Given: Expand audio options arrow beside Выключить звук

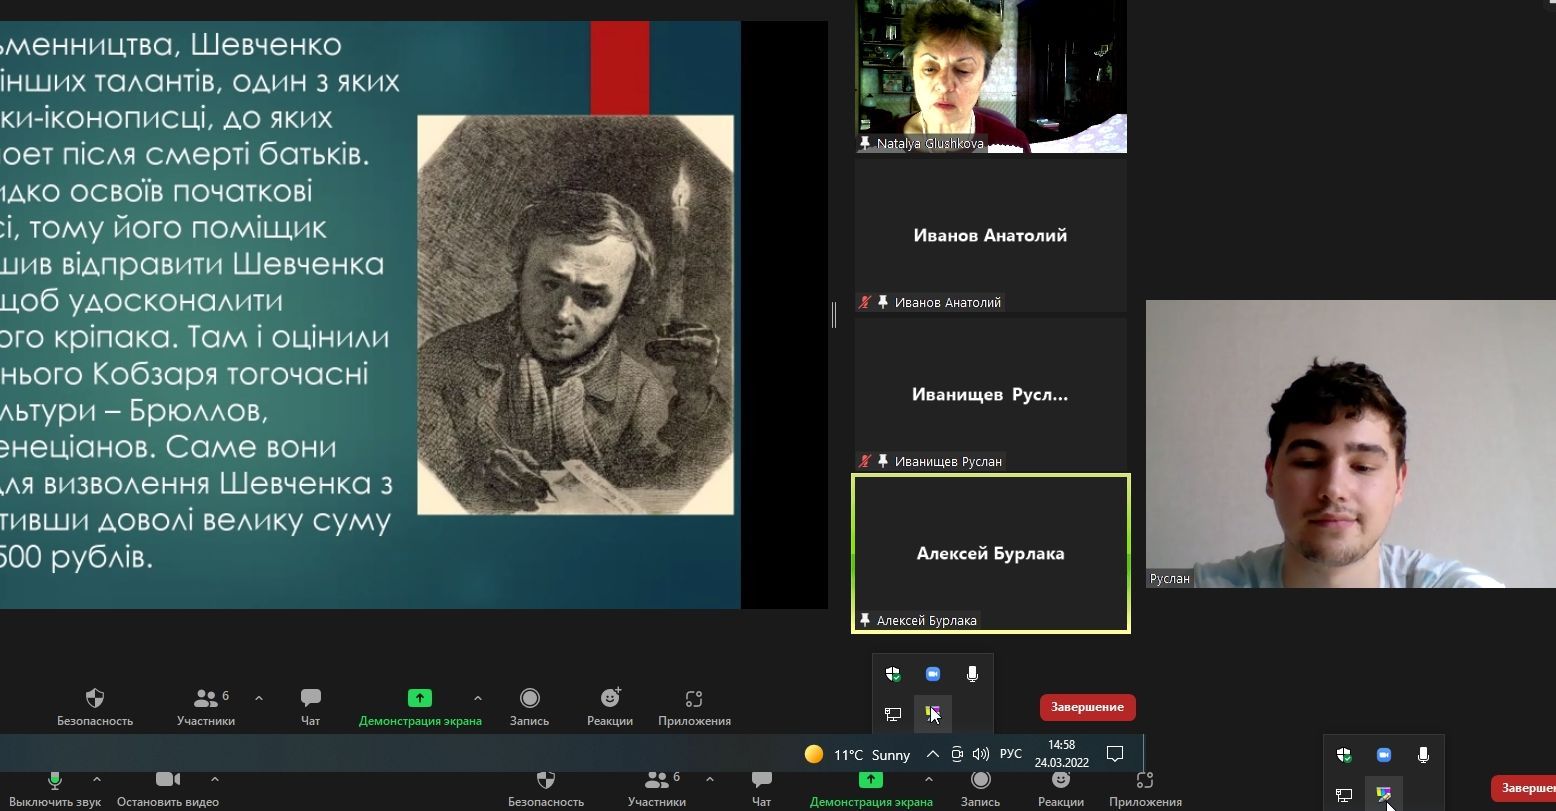Looking at the screenshot, I should click(97, 779).
